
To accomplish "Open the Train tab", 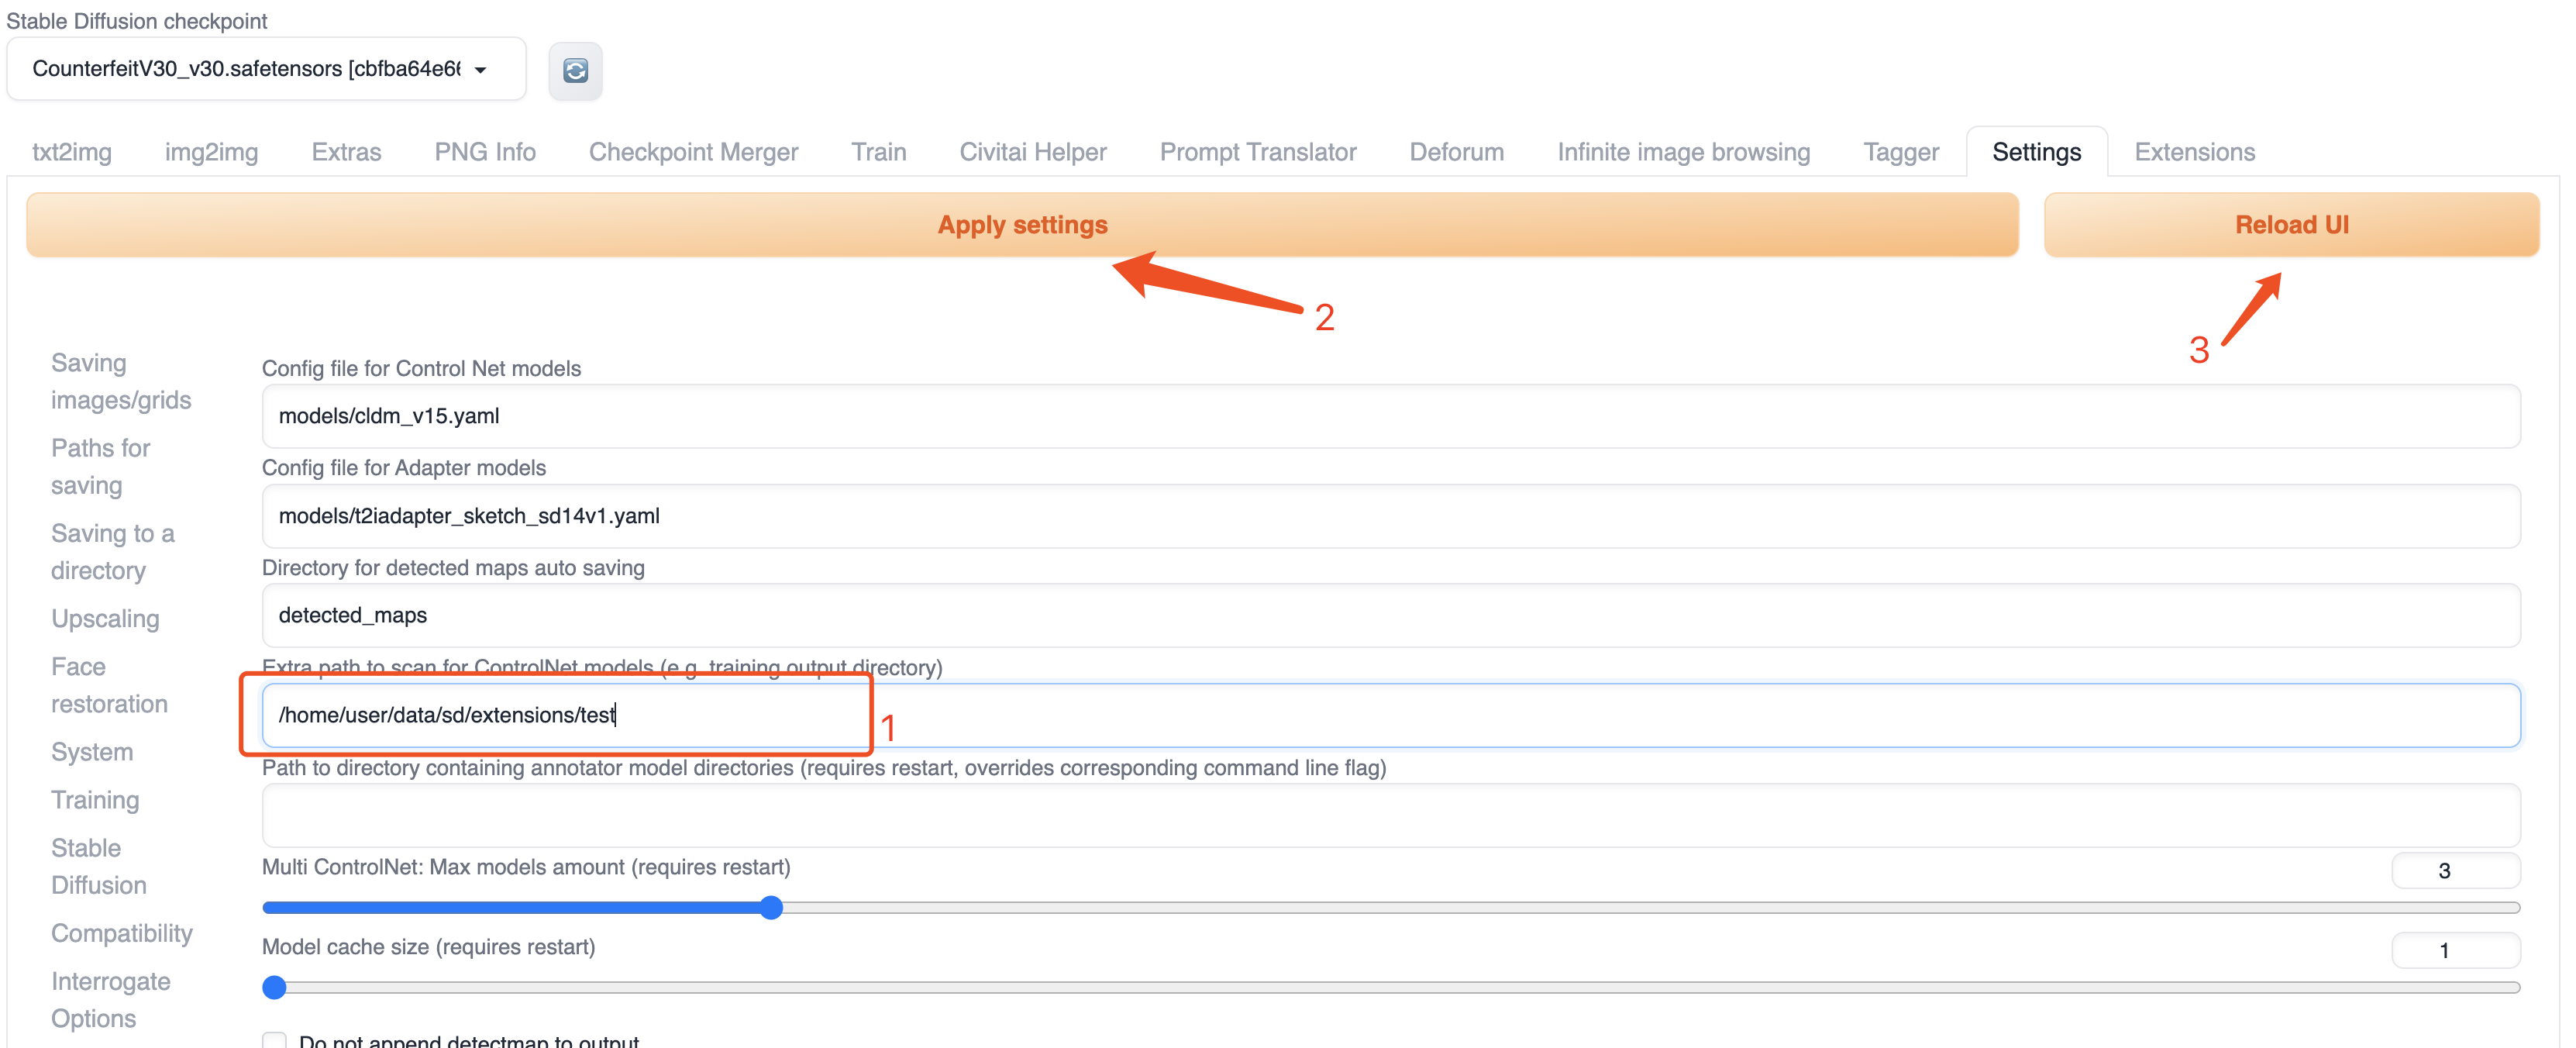I will pyautogui.click(x=878, y=152).
